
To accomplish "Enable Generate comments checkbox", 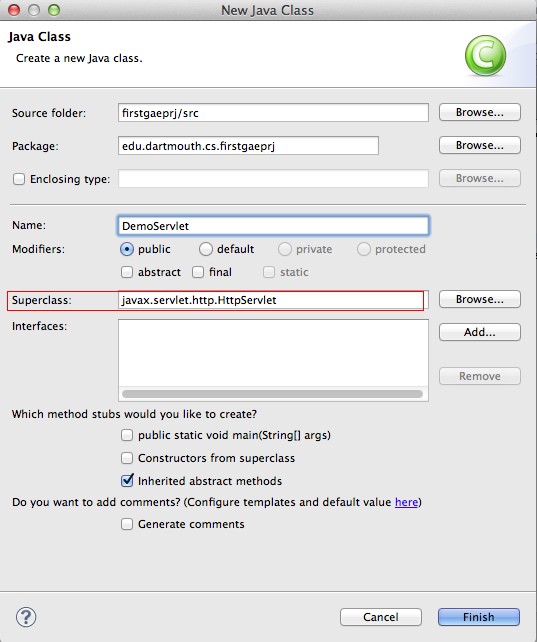I will [x=127, y=524].
